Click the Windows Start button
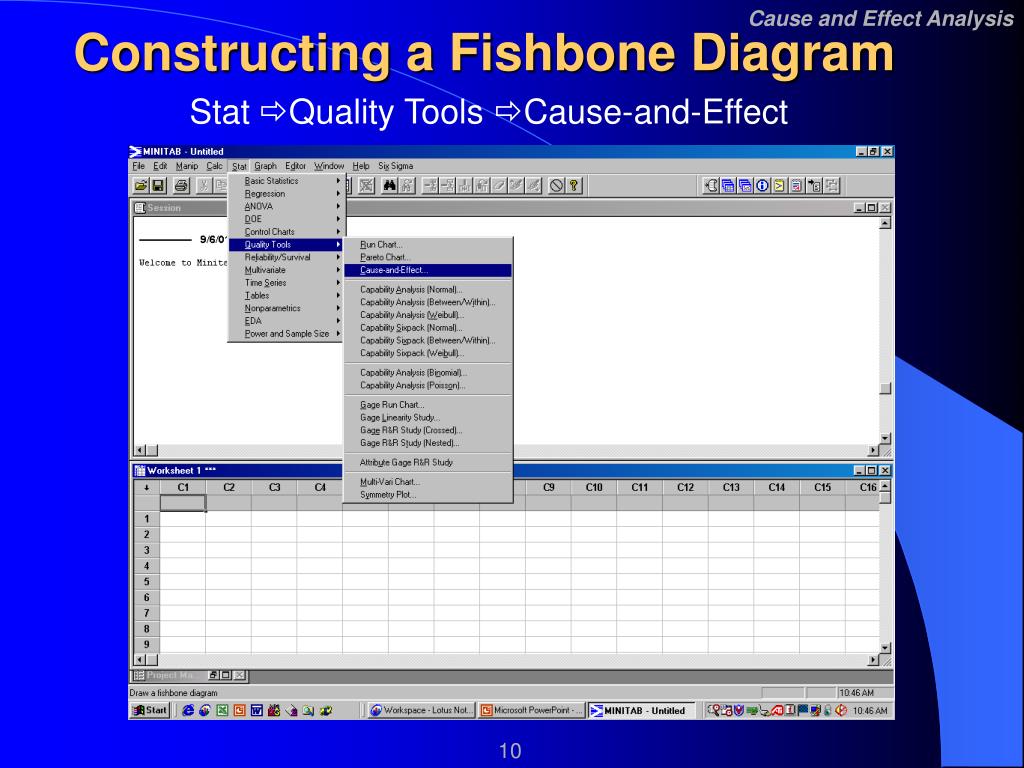The height and width of the screenshot is (768, 1024). pyautogui.click(x=150, y=711)
